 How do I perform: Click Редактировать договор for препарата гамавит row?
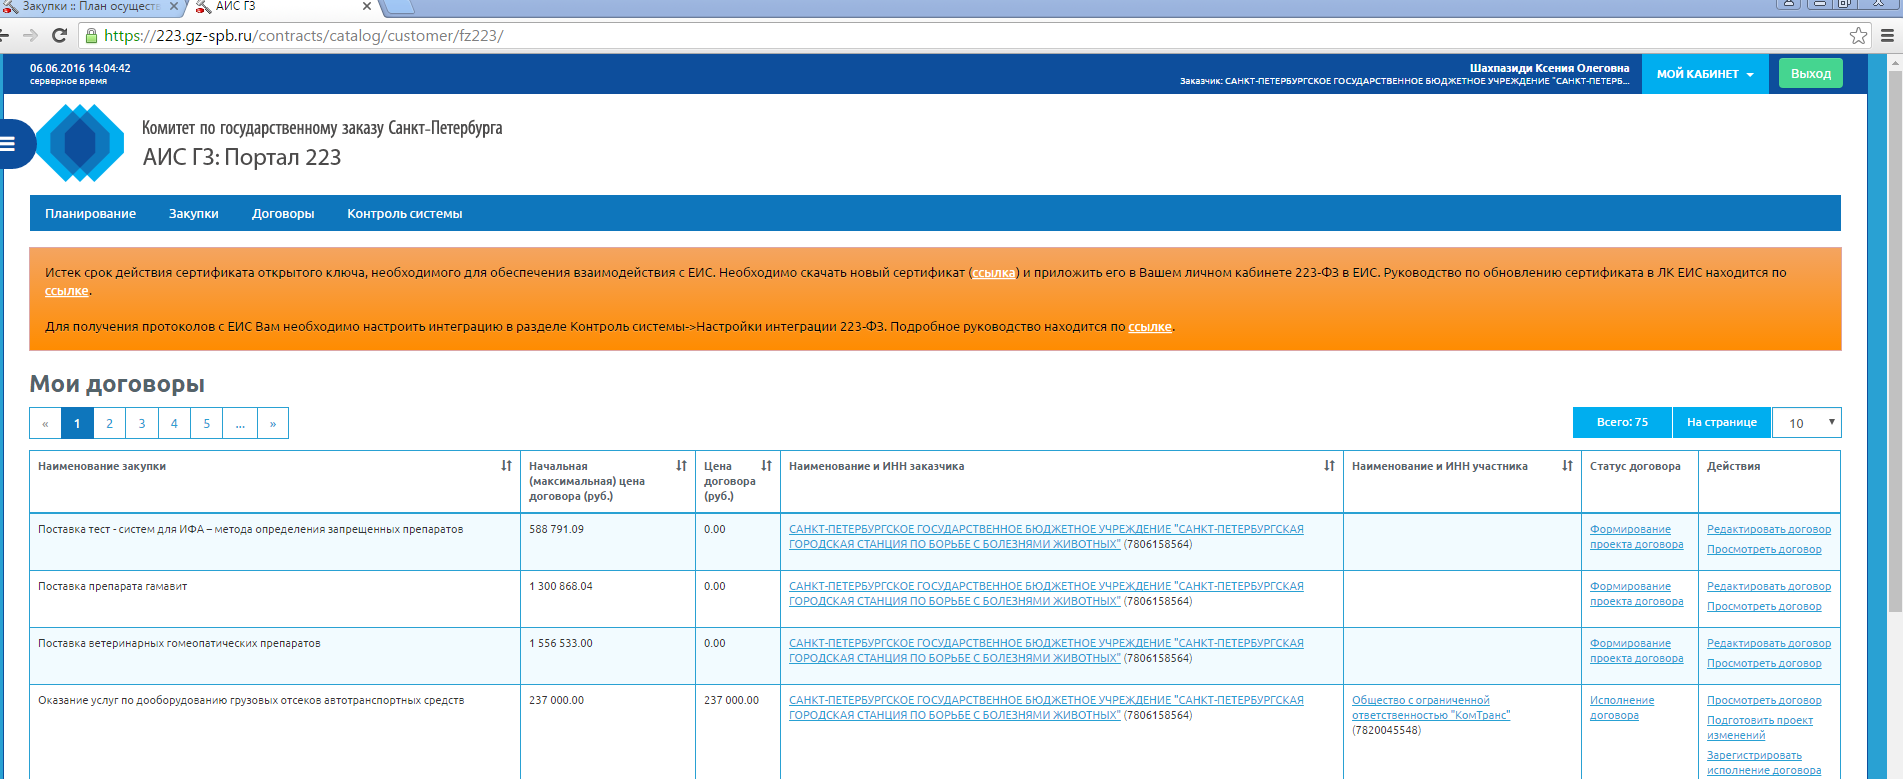1769,587
